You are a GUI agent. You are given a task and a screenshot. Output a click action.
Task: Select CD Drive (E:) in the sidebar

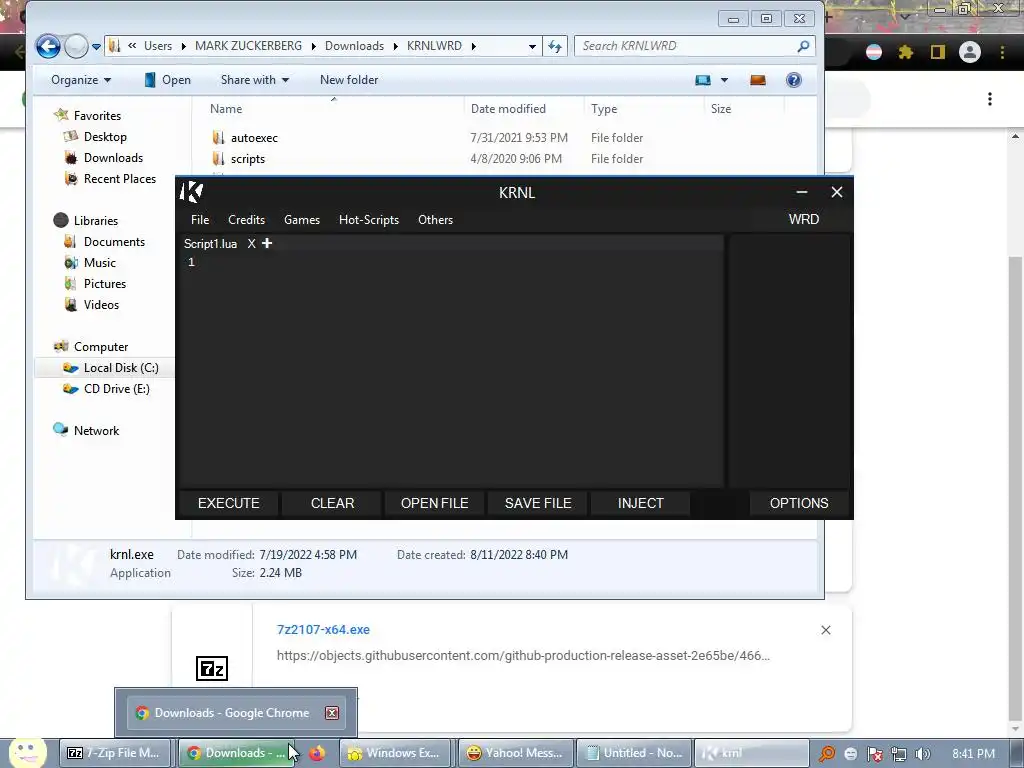(x=116, y=389)
